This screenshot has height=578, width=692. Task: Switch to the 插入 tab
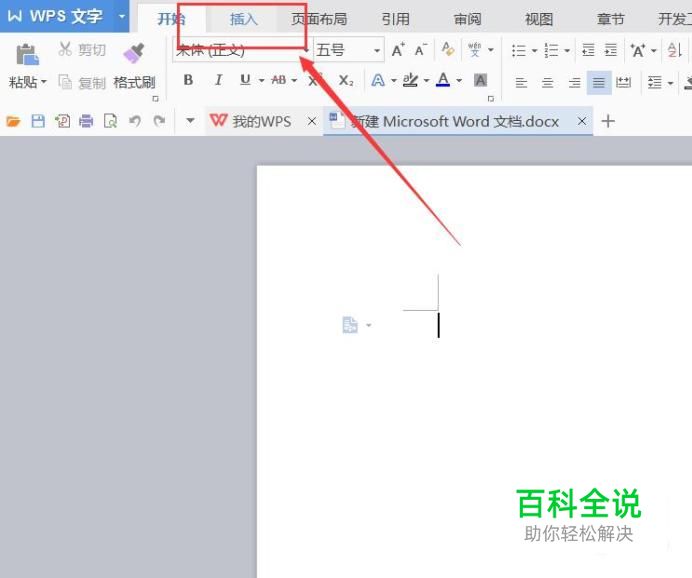(x=243, y=19)
